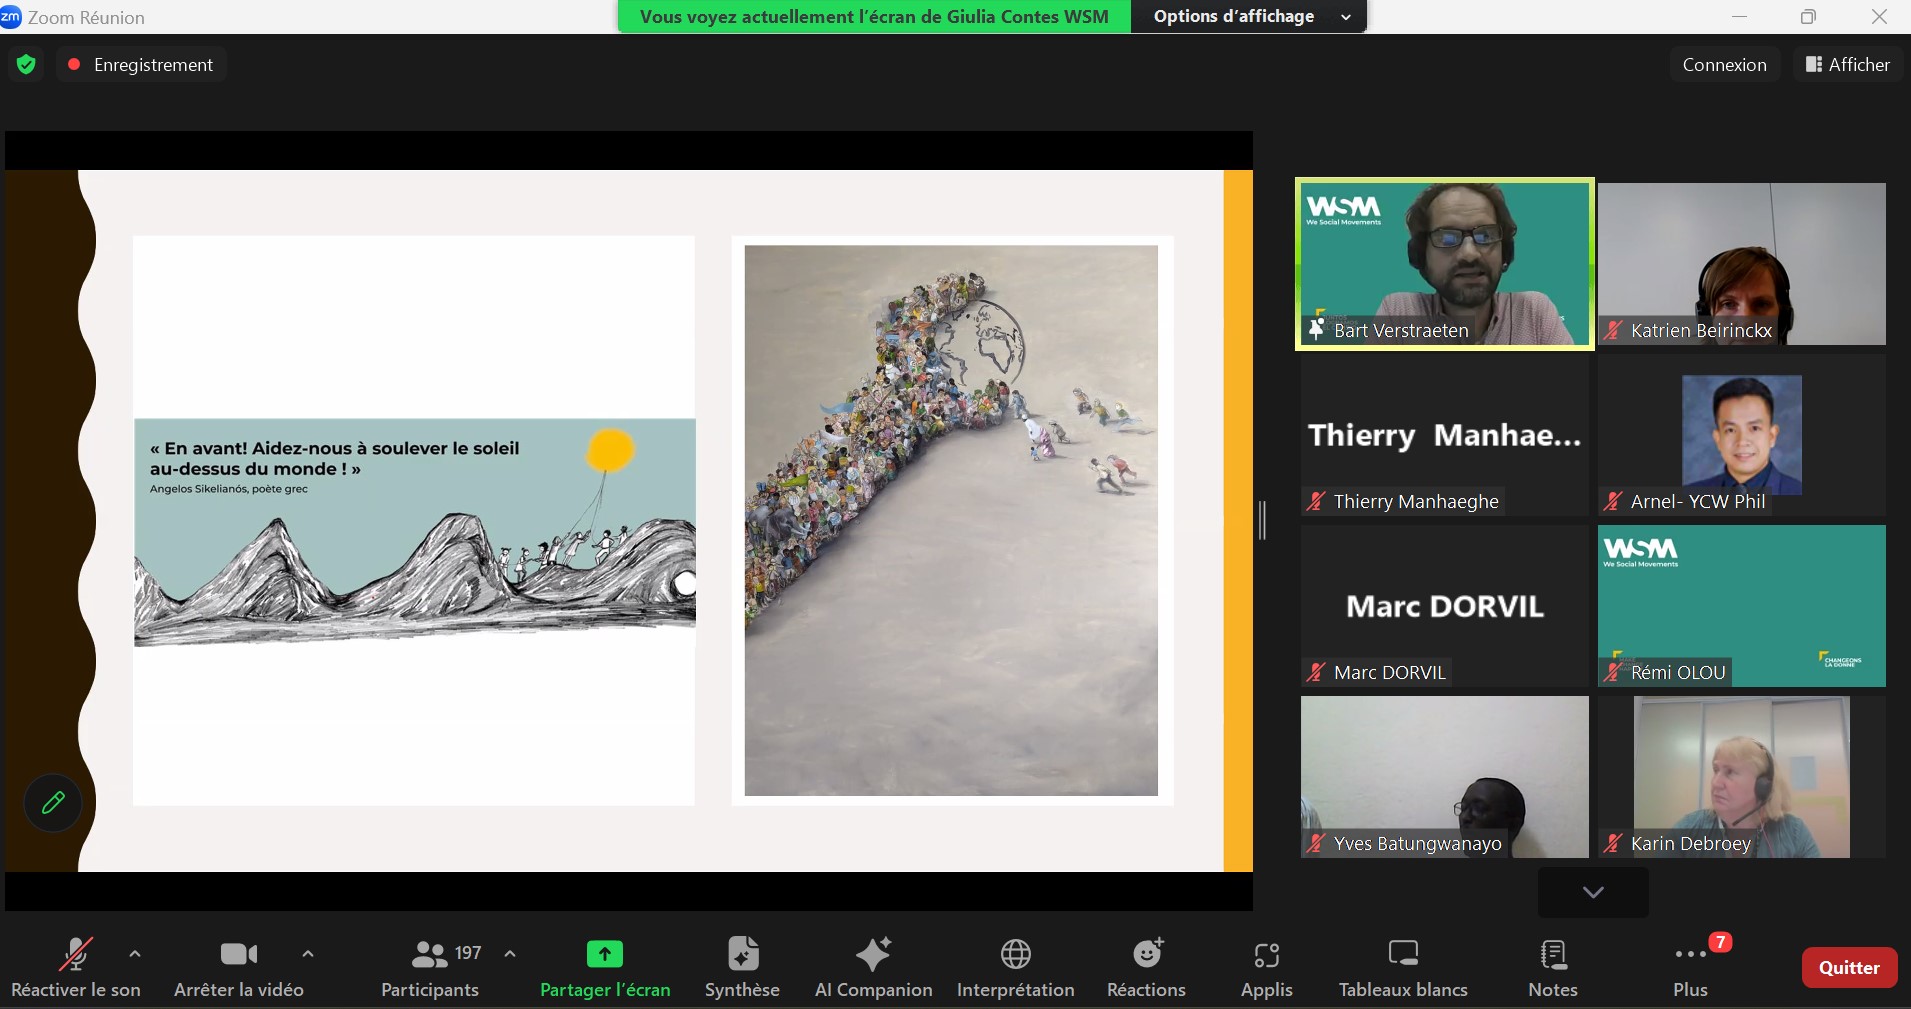Close the Zoom Réunion window
Viewport: 1911px width, 1009px height.
coord(1879,17)
